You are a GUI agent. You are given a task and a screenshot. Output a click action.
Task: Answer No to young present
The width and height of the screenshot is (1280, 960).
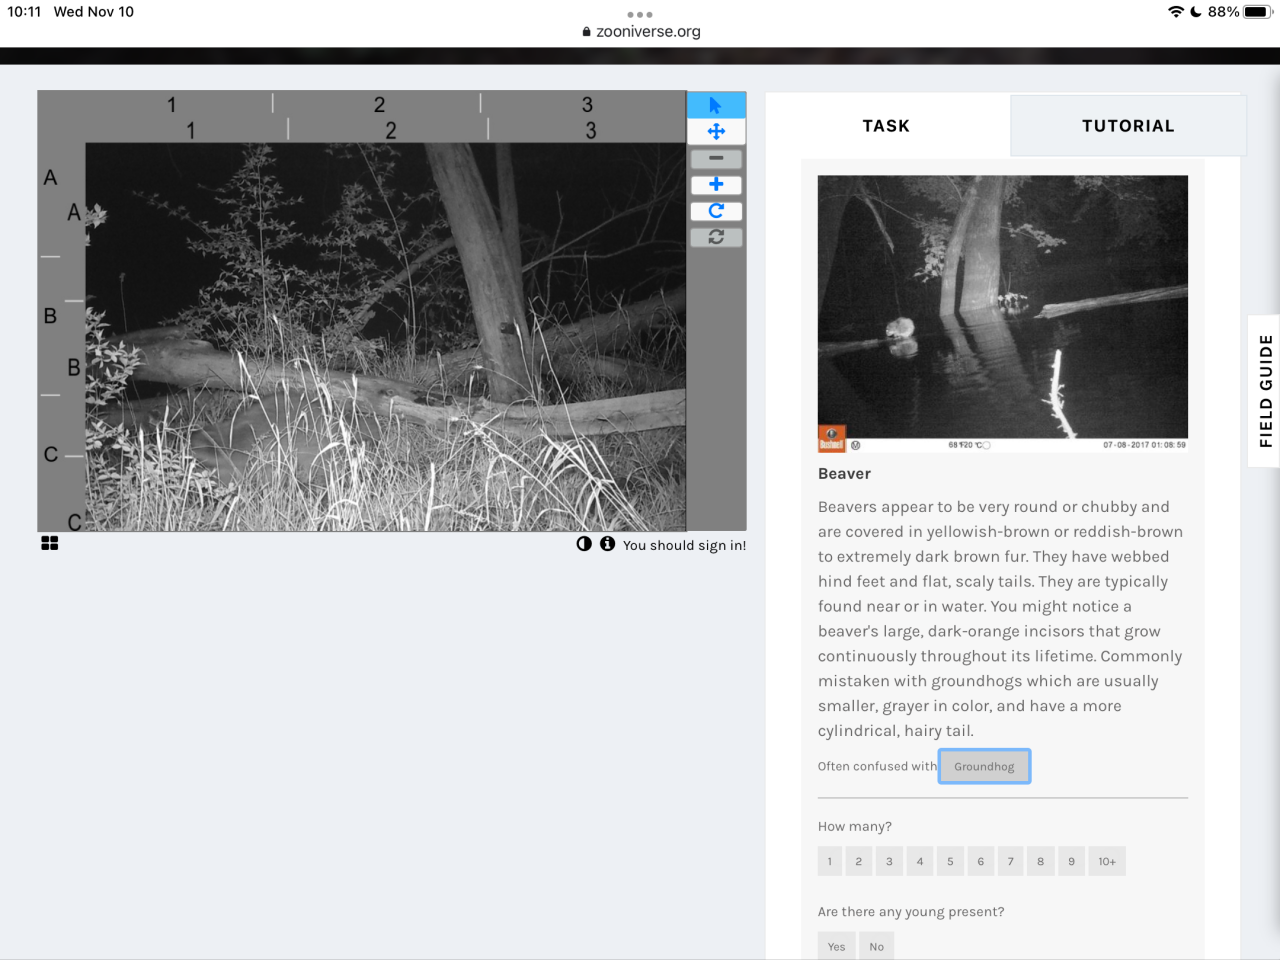[877, 946]
